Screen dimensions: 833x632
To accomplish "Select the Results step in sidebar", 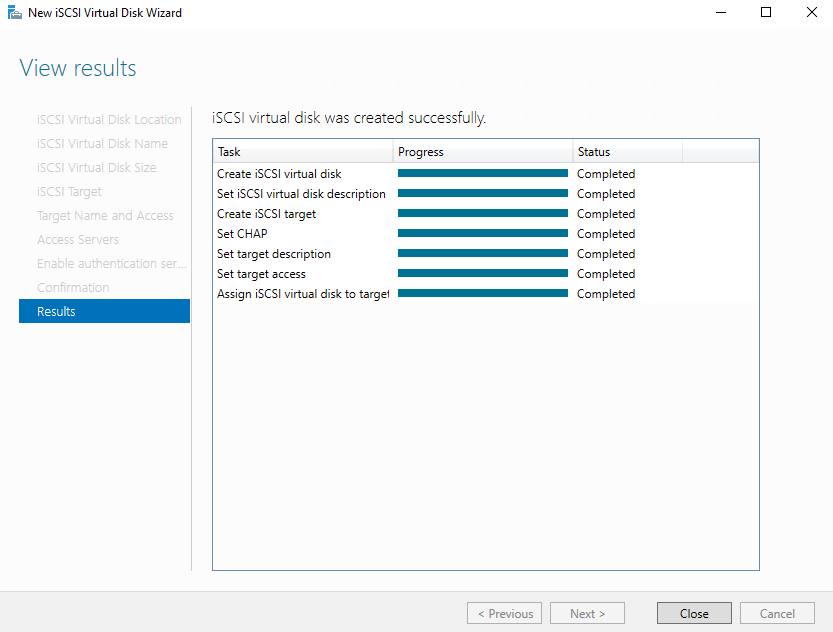I will [104, 311].
